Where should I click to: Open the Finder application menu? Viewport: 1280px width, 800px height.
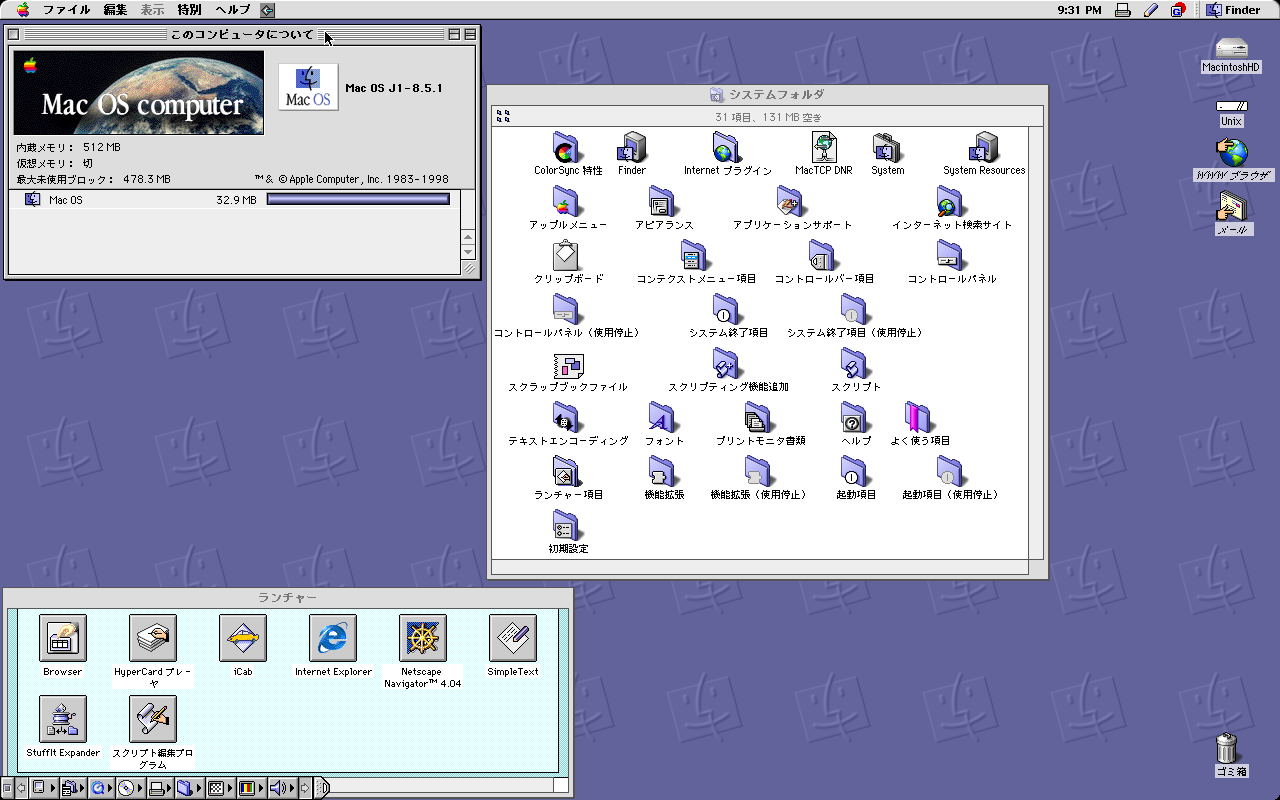click(x=1233, y=10)
